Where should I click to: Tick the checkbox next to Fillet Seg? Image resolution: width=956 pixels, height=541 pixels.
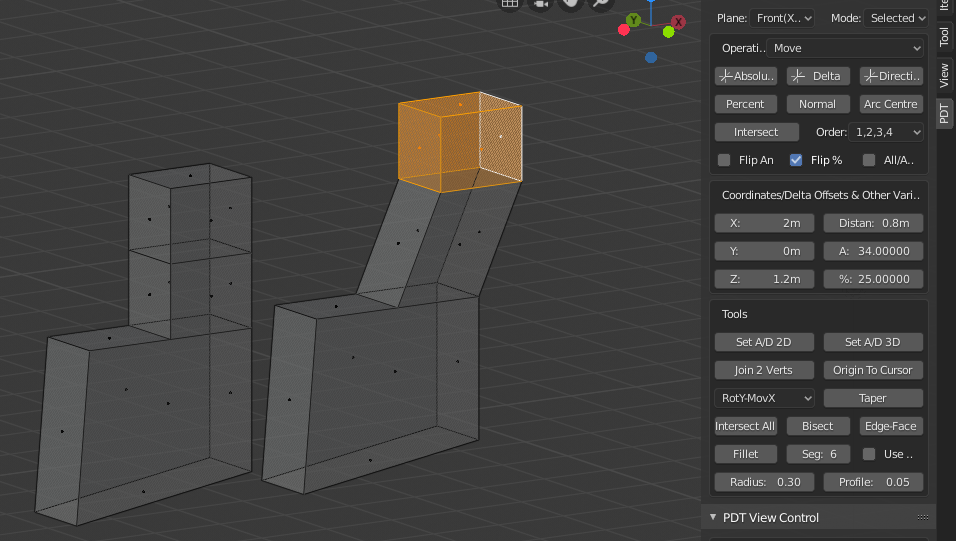click(868, 454)
